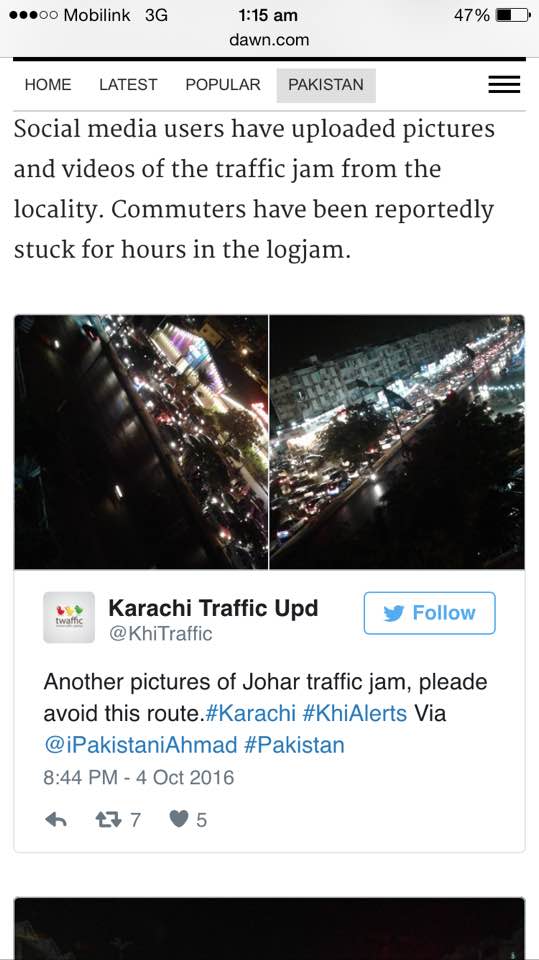539x960 pixels.
Task: Select the PAKISTAN tab
Action: point(326,85)
